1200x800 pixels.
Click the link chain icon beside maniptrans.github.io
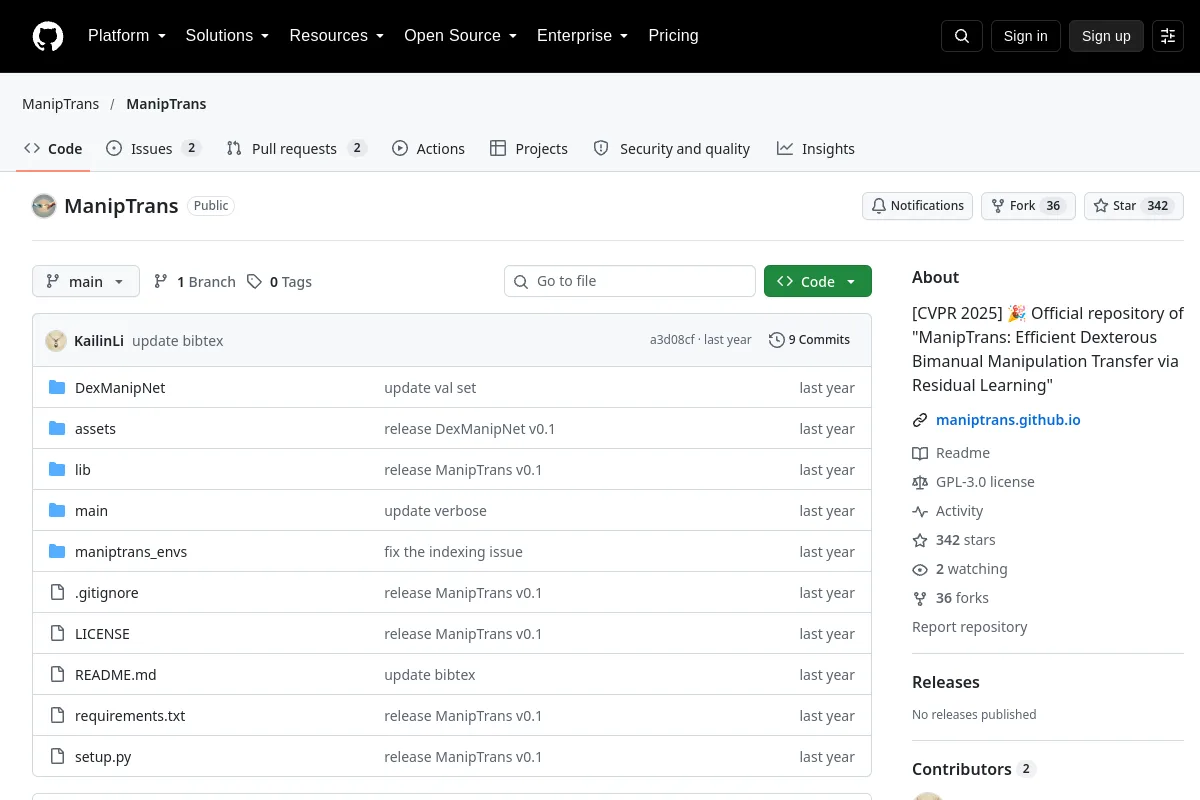[x=920, y=420]
